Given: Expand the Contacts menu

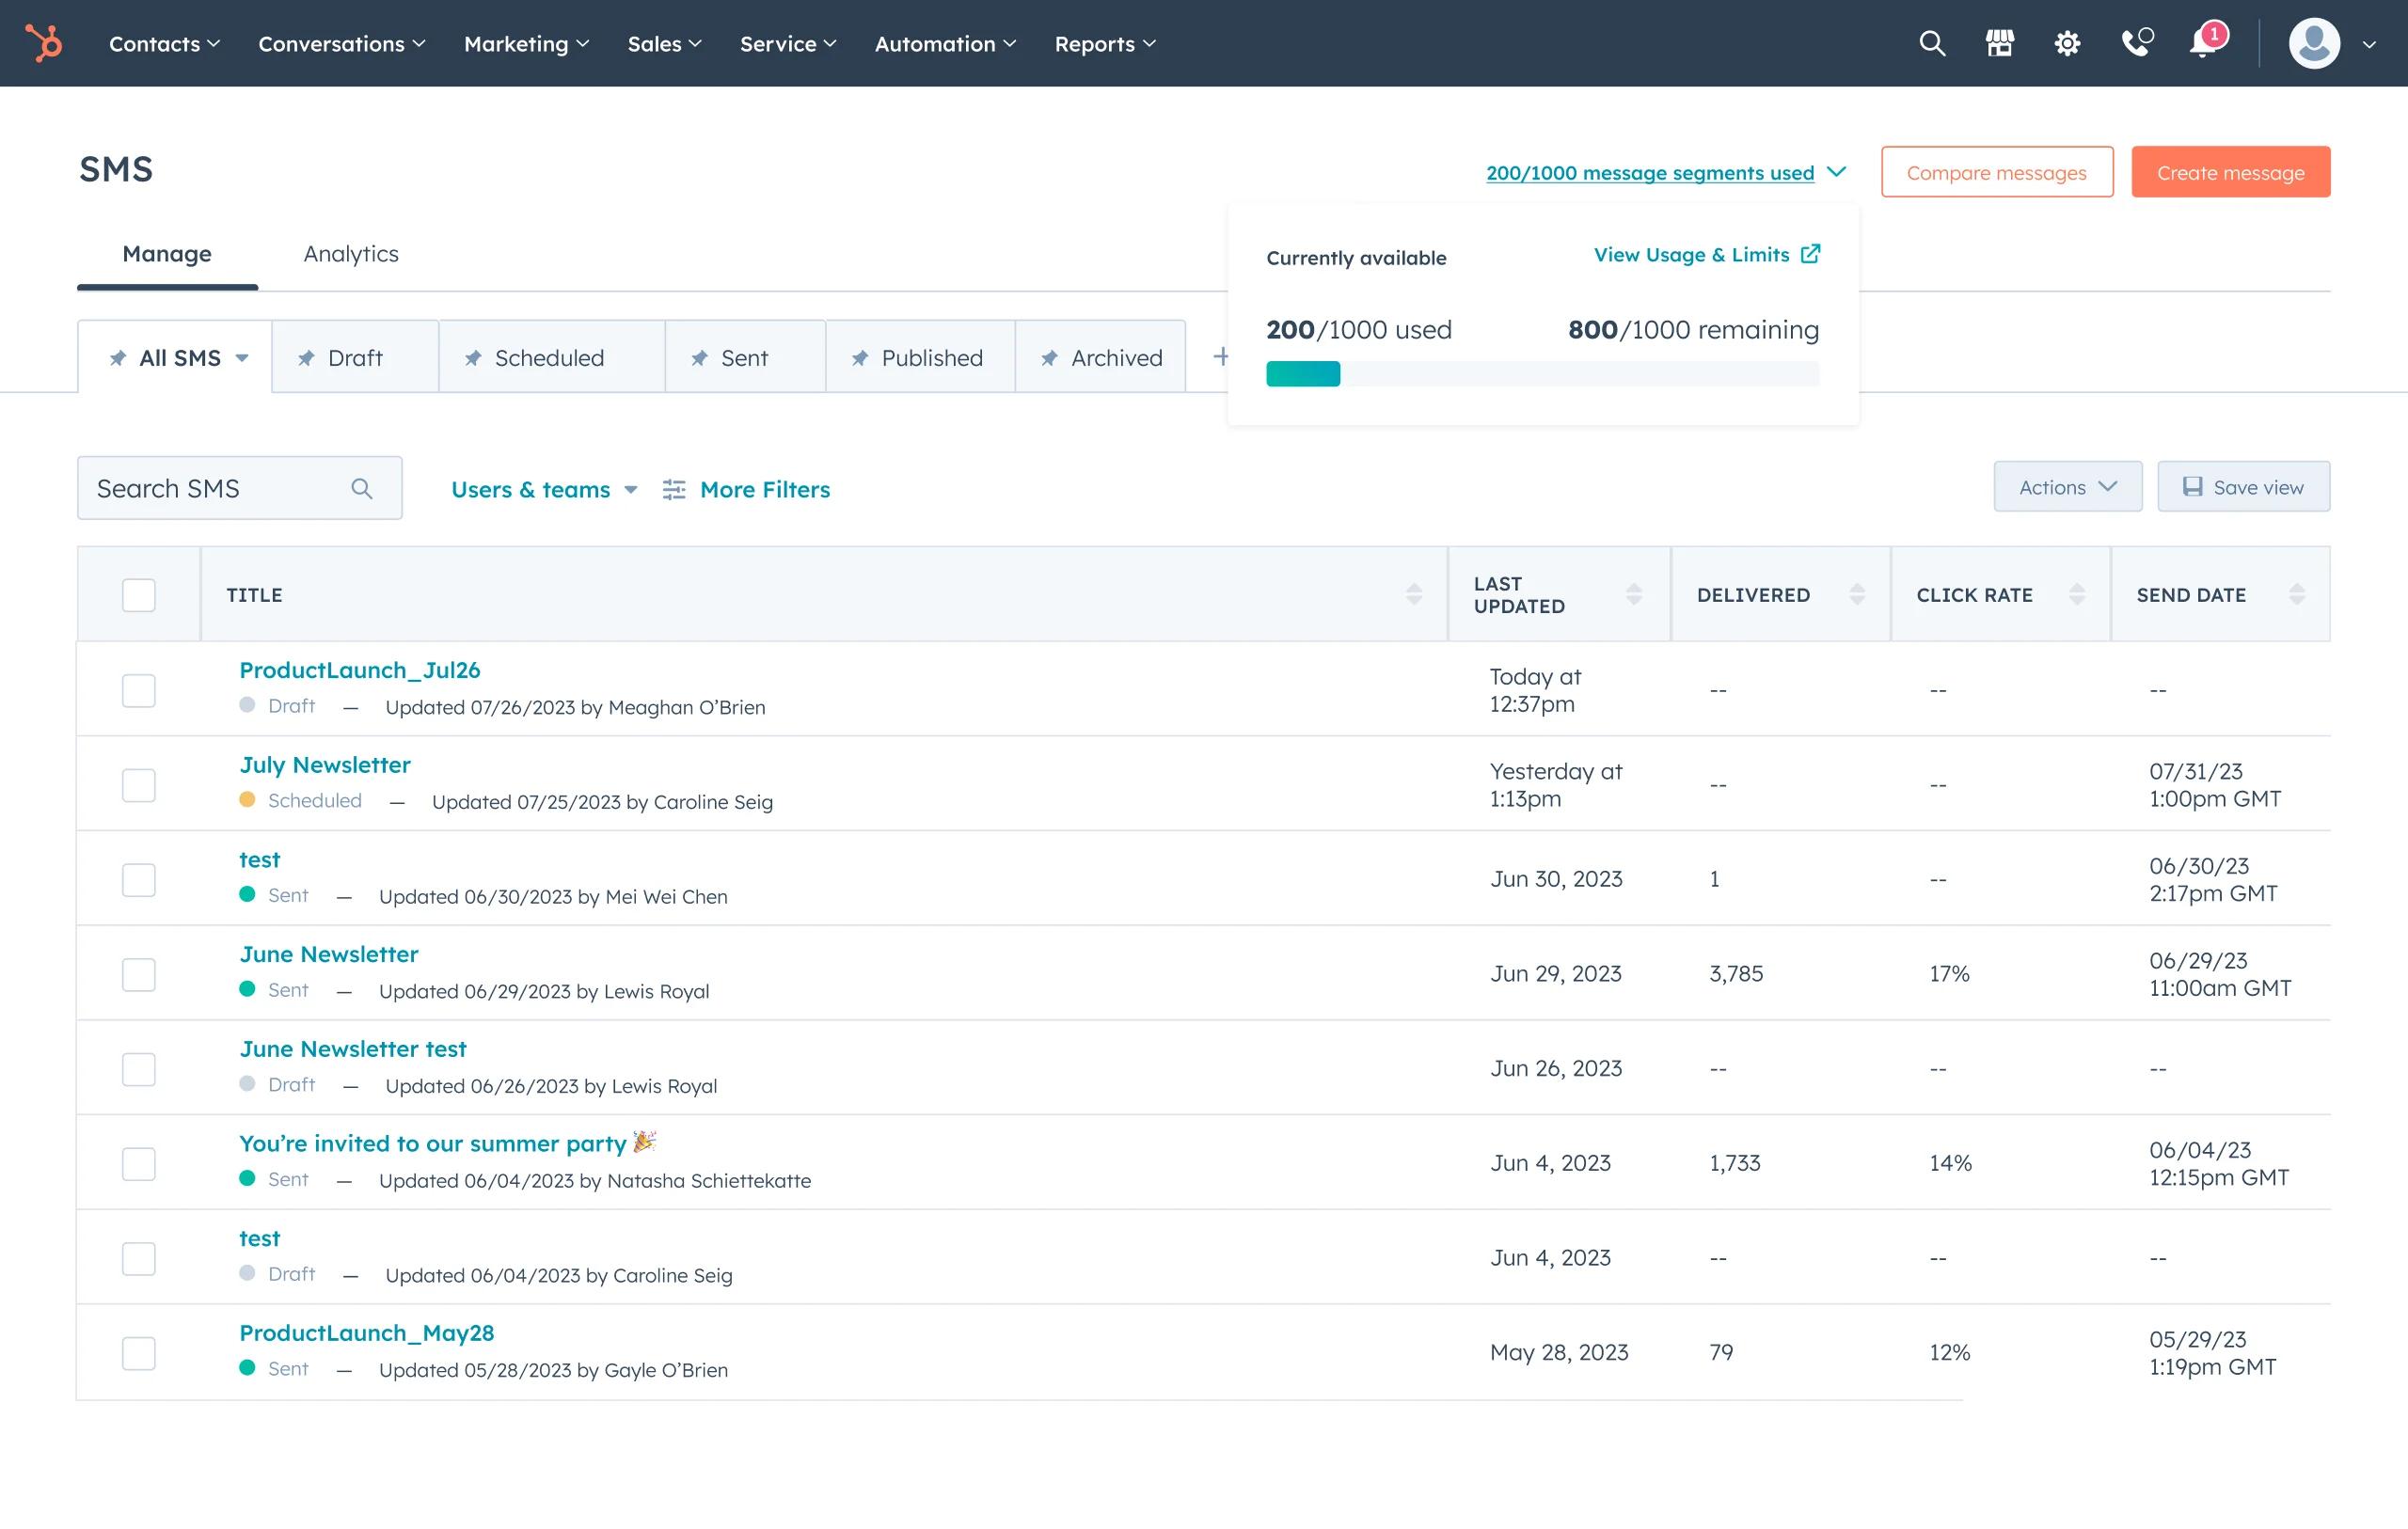Looking at the screenshot, I should (x=164, y=44).
